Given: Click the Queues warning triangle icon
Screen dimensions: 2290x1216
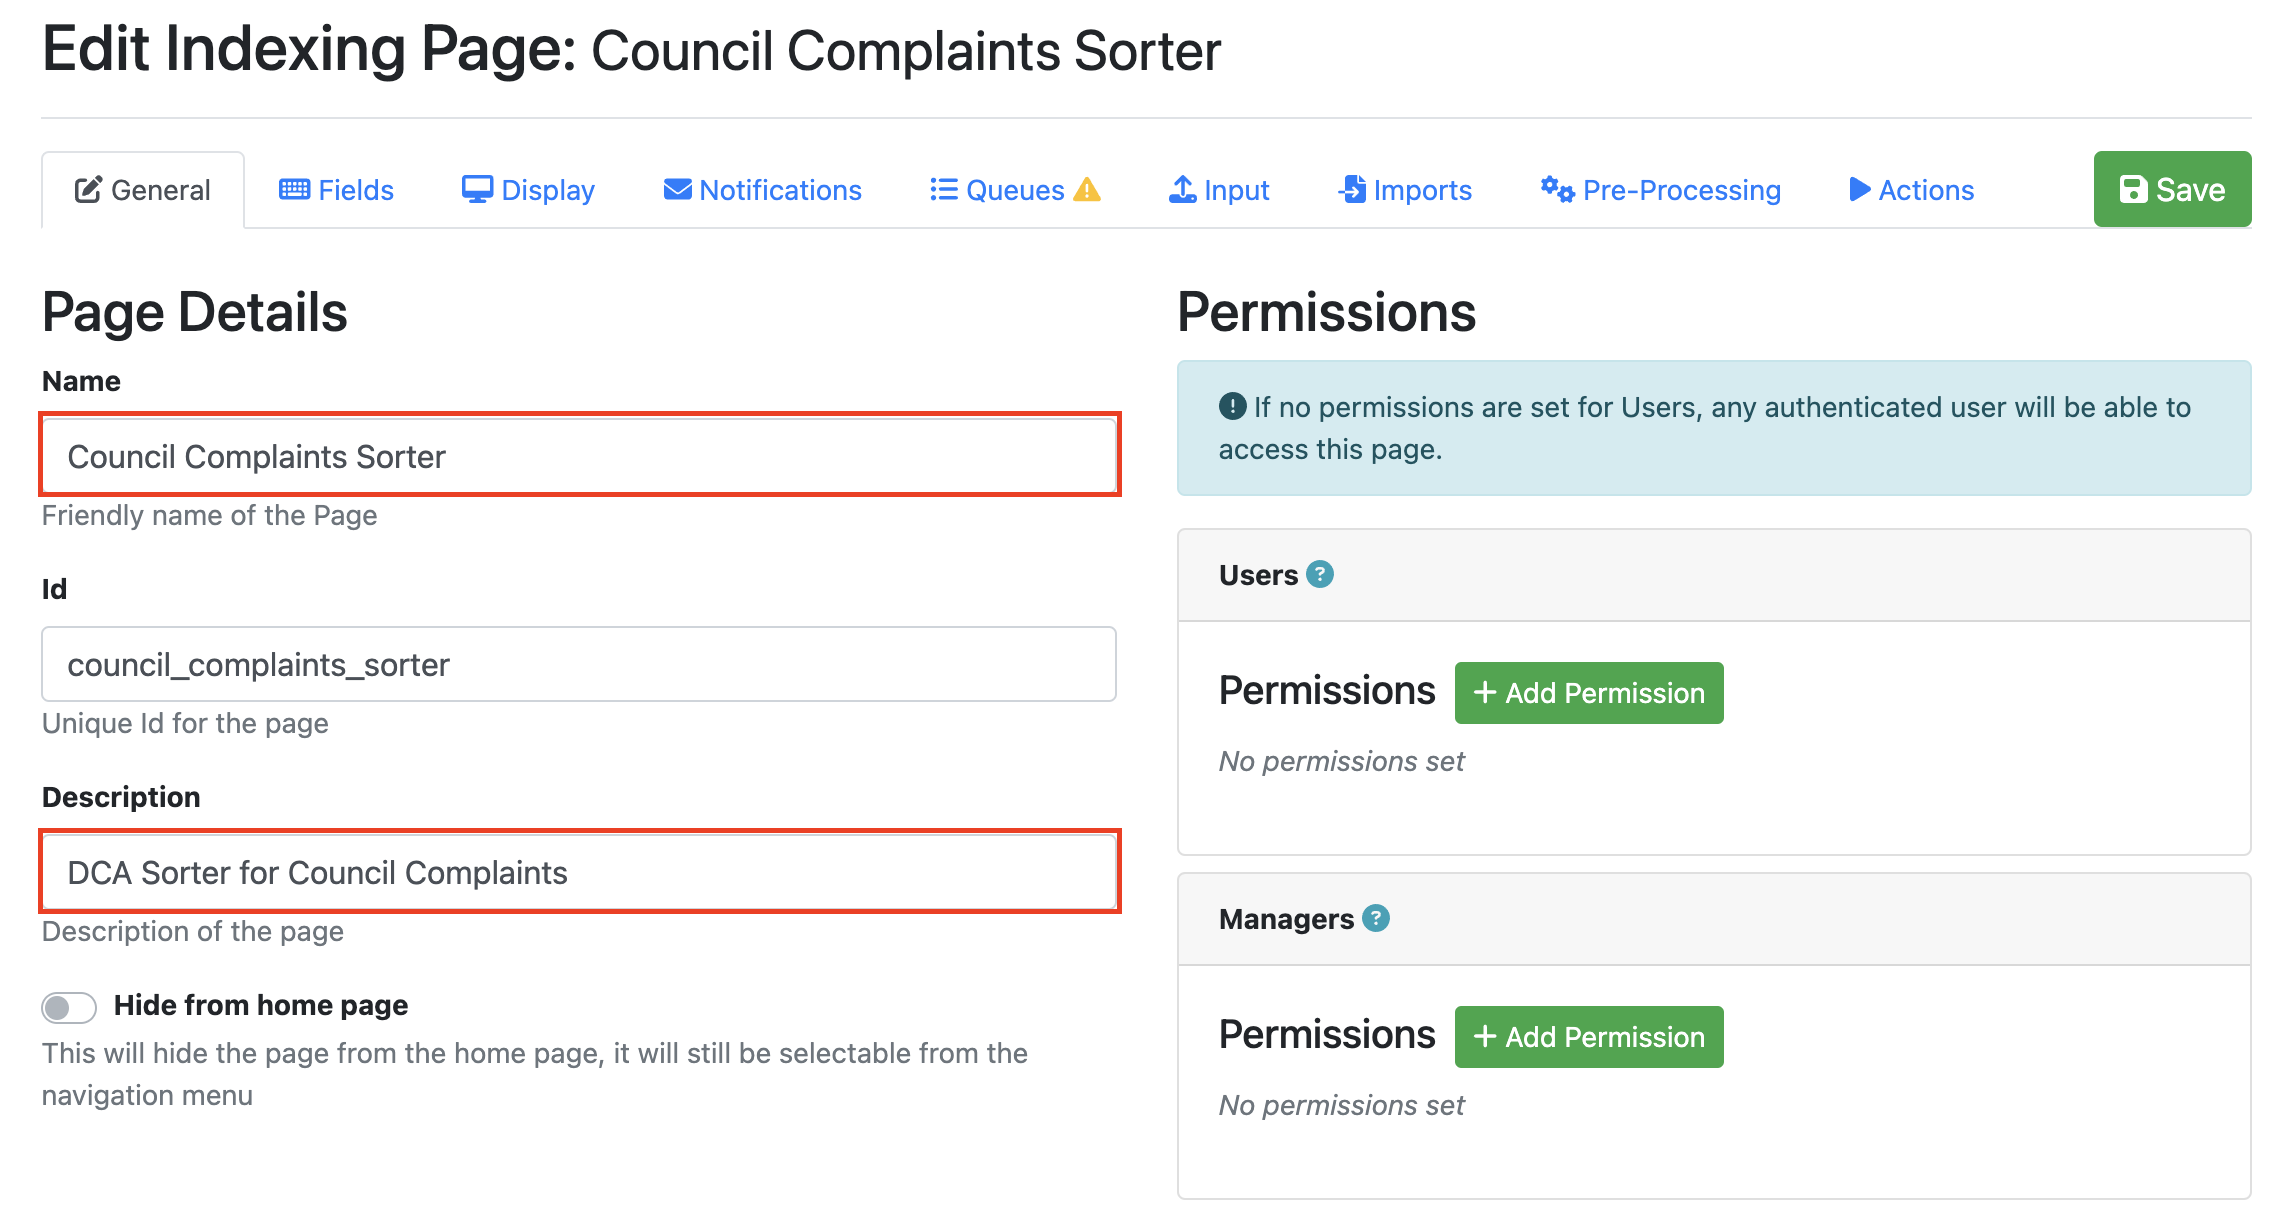Looking at the screenshot, I should pos(1086,190).
